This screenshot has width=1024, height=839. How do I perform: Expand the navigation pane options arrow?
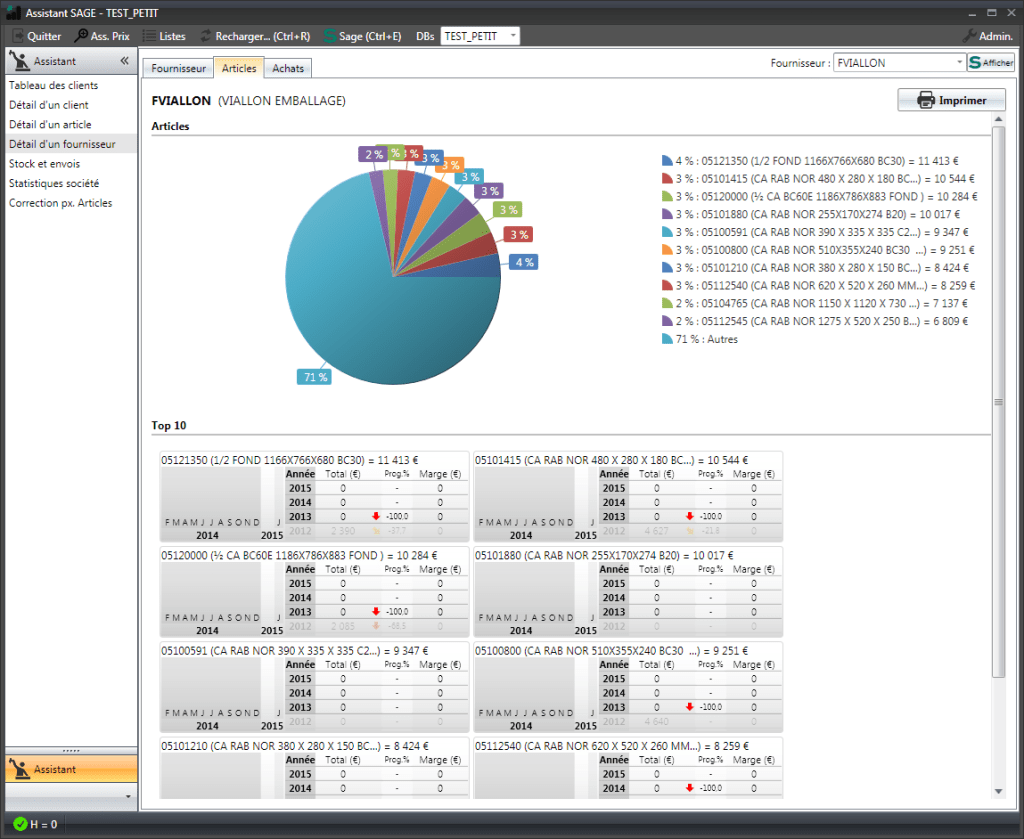(127, 796)
